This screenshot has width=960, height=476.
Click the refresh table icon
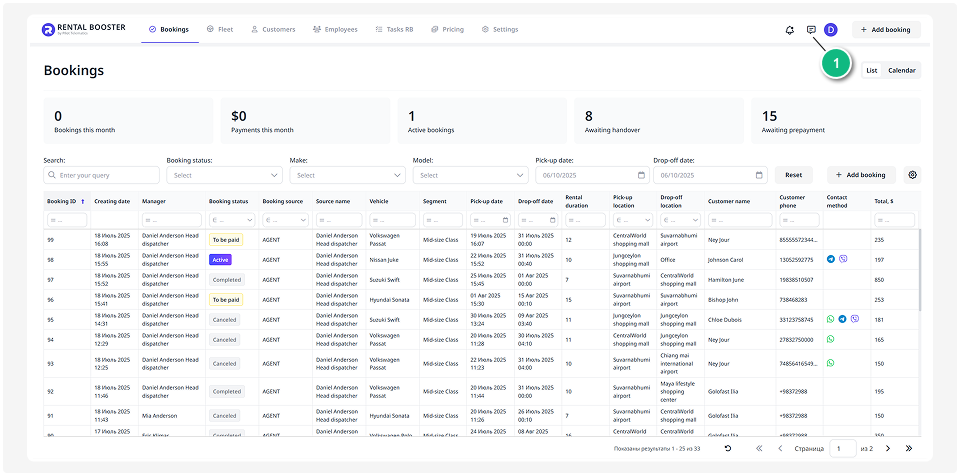pos(728,448)
